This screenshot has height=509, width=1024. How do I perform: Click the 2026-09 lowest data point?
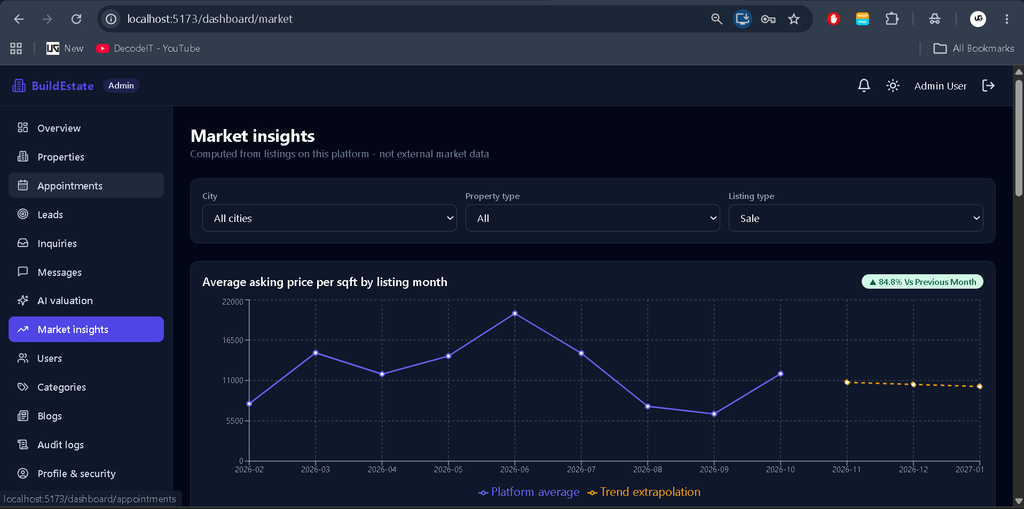[x=714, y=414]
